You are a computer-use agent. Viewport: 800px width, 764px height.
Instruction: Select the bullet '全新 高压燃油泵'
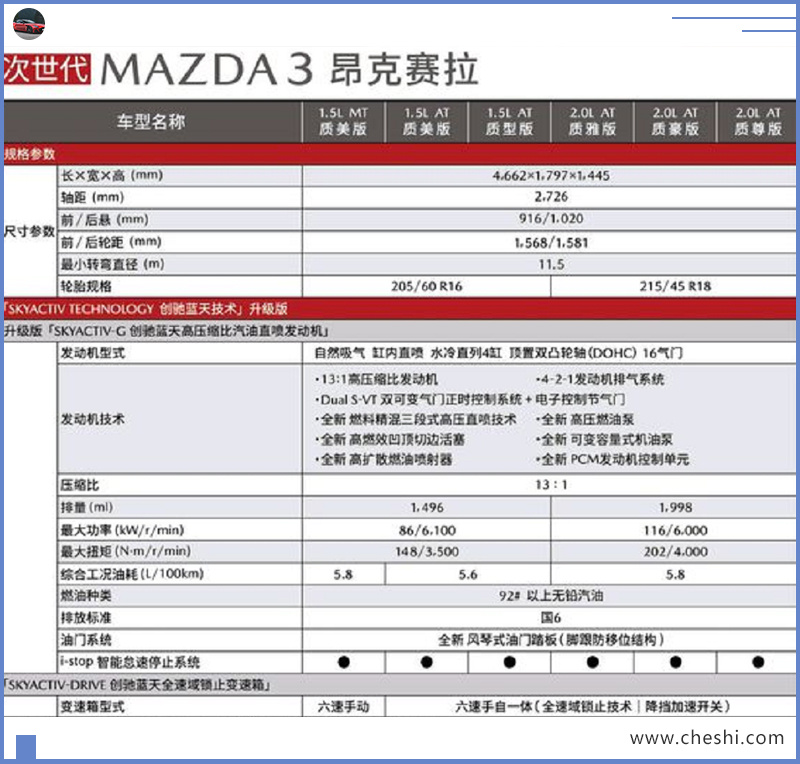click(x=585, y=420)
